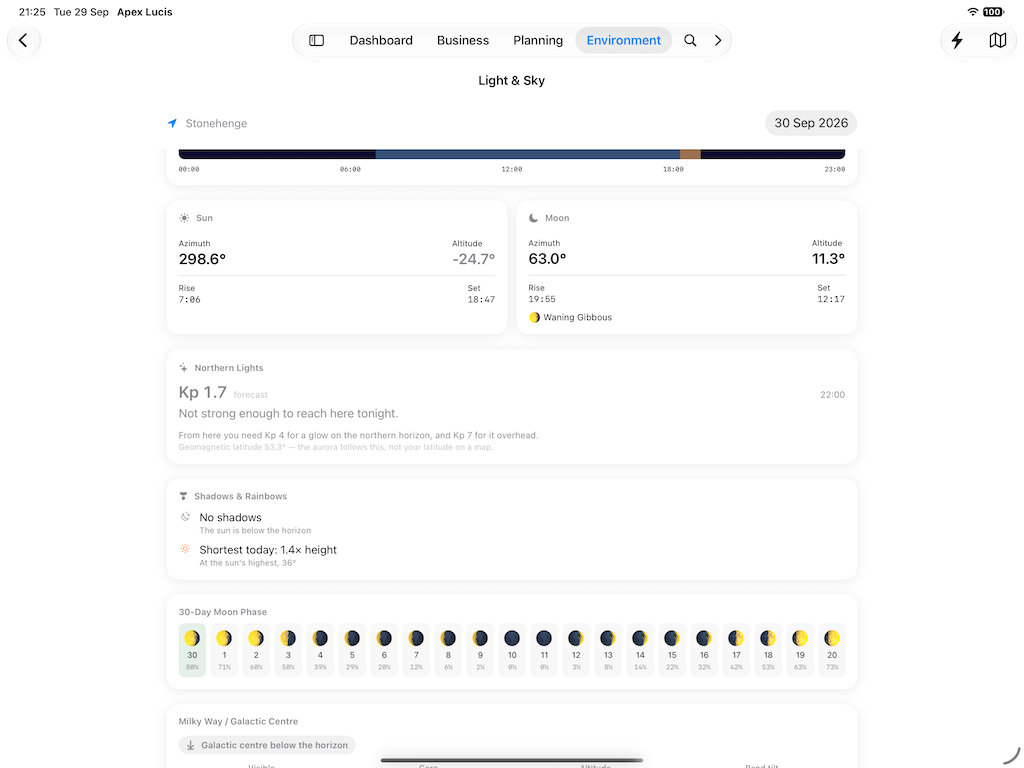This screenshot has width=1024, height=768.
Task: Change the date 30 Sep 2026
Action: click(x=810, y=123)
